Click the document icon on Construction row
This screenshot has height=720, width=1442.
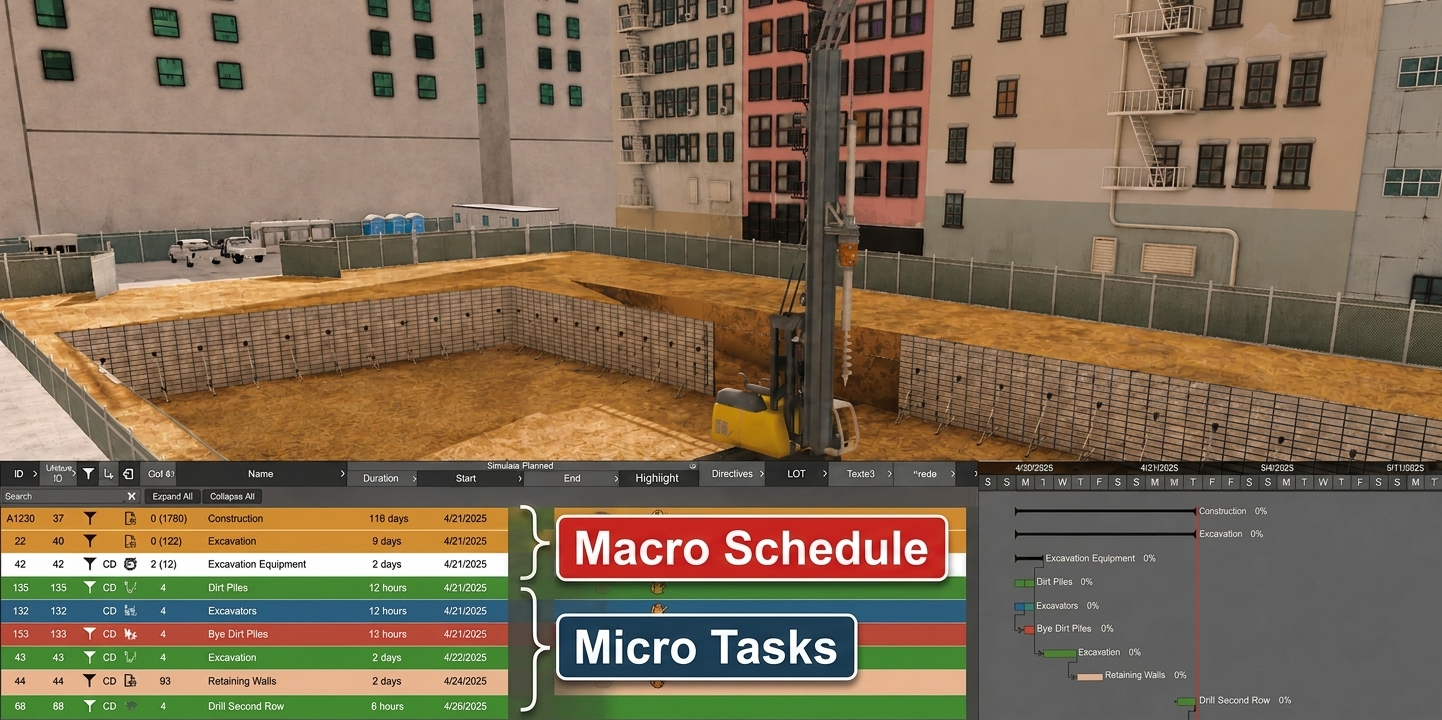pyautogui.click(x=130, y=518)
